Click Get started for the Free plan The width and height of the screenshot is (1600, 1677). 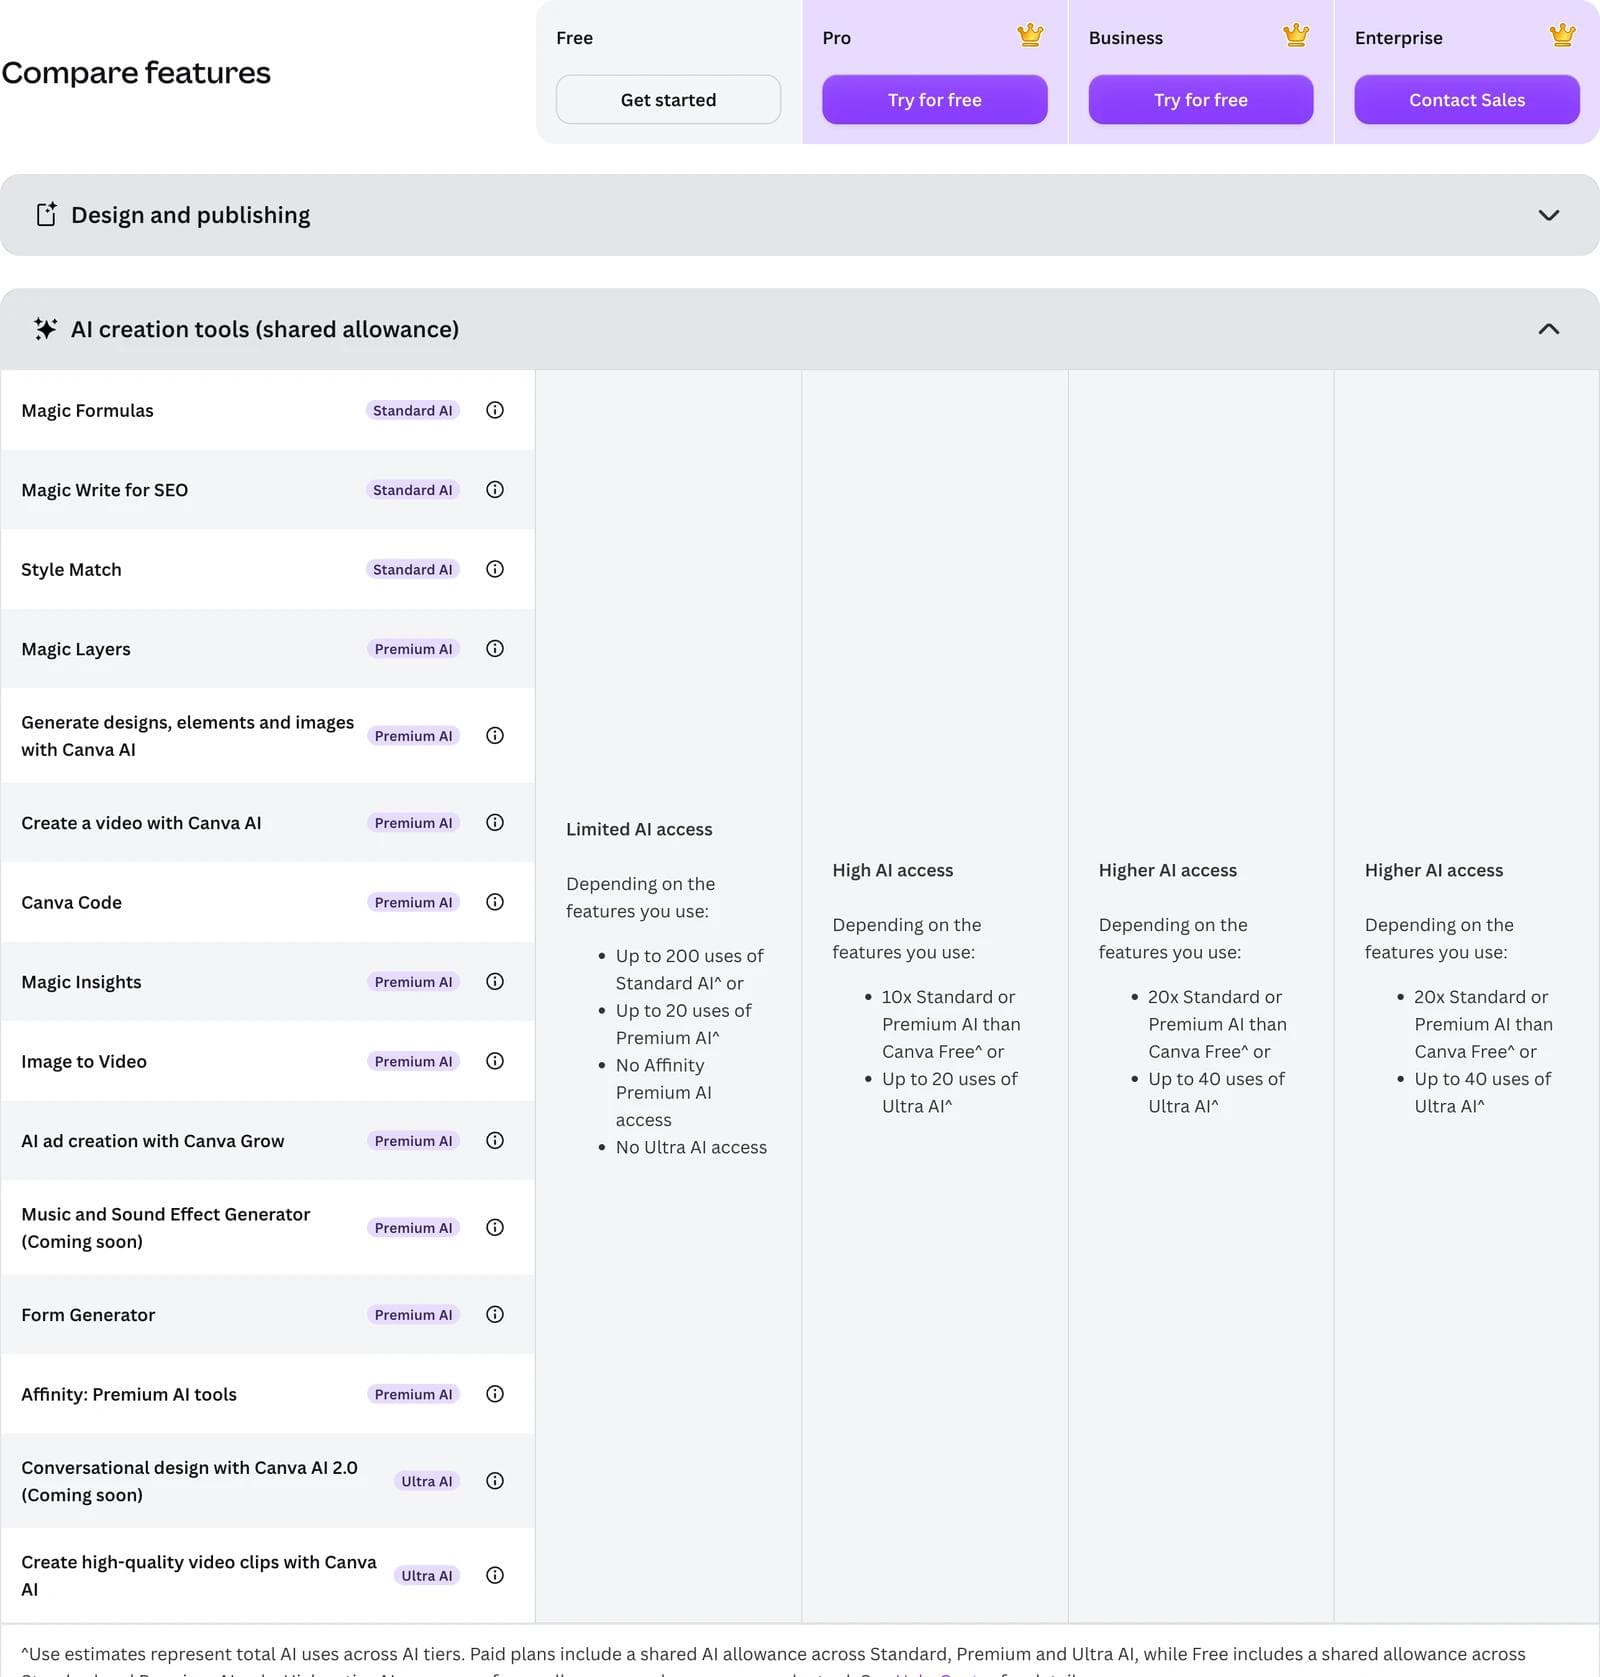click(x=668, y=100)
